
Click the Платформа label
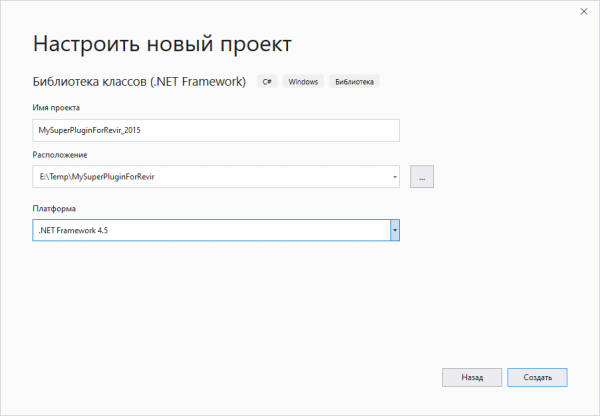click(55, 207)
